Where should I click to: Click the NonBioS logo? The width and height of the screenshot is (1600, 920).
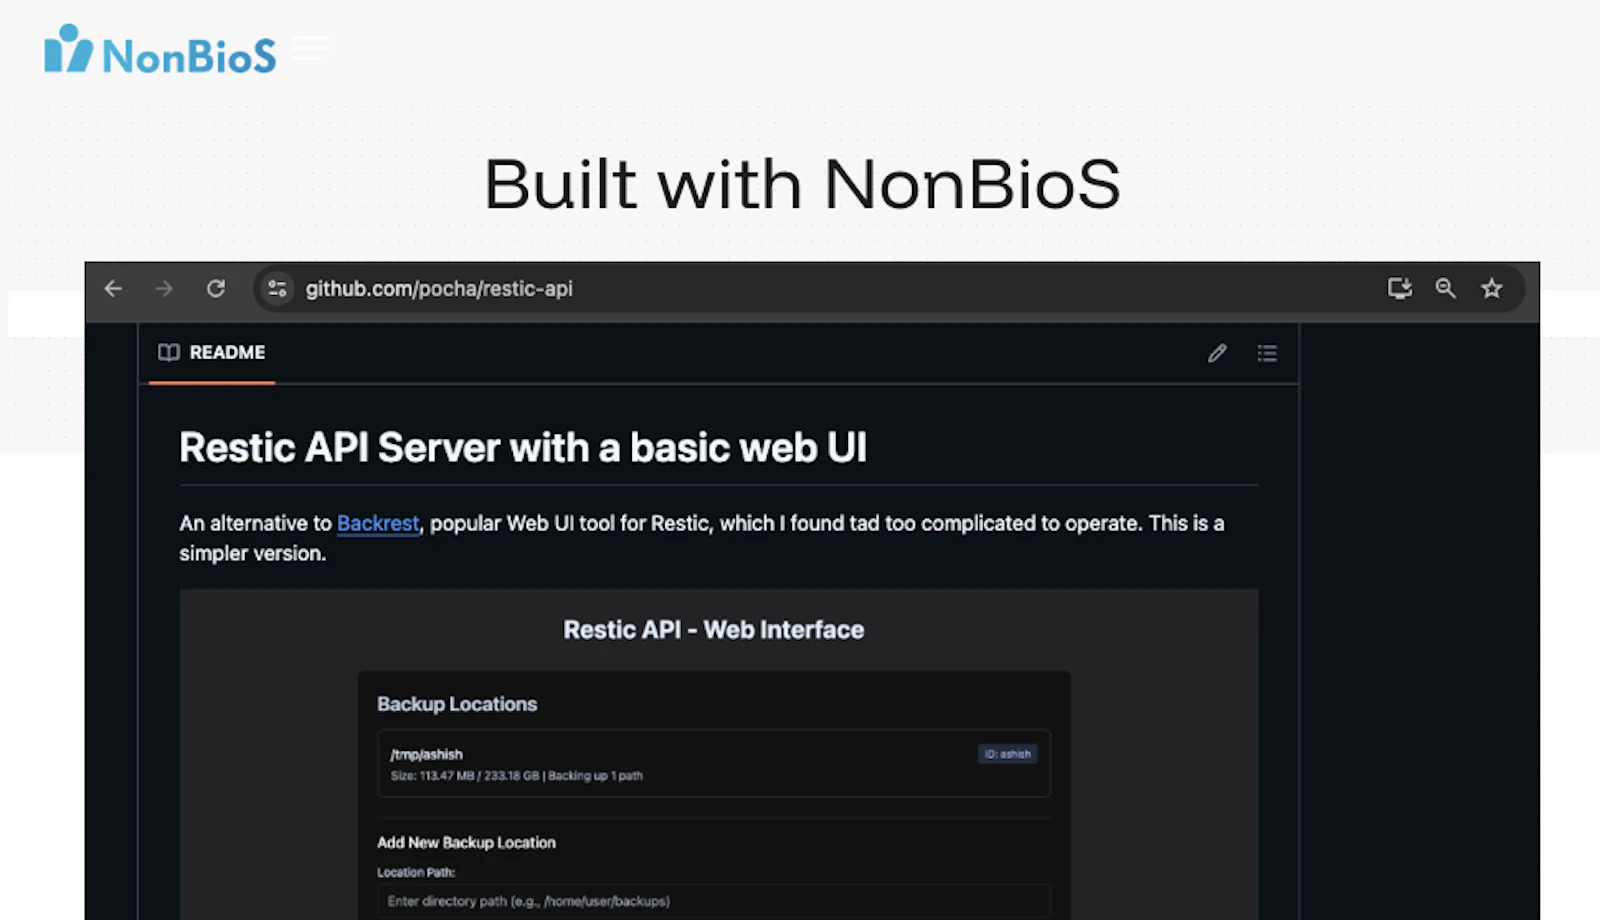click(160, 50)
